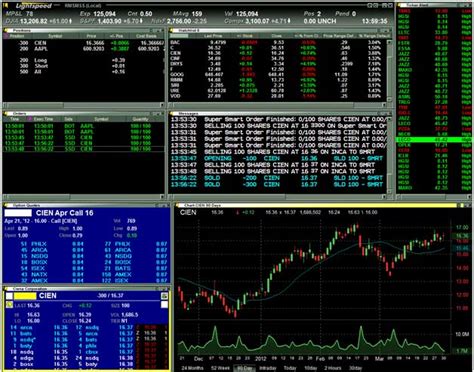Sort watchlist by Last Price column header
Image resolution: width=474 pixels, height=372 pixels.
[x=213, y=36]
